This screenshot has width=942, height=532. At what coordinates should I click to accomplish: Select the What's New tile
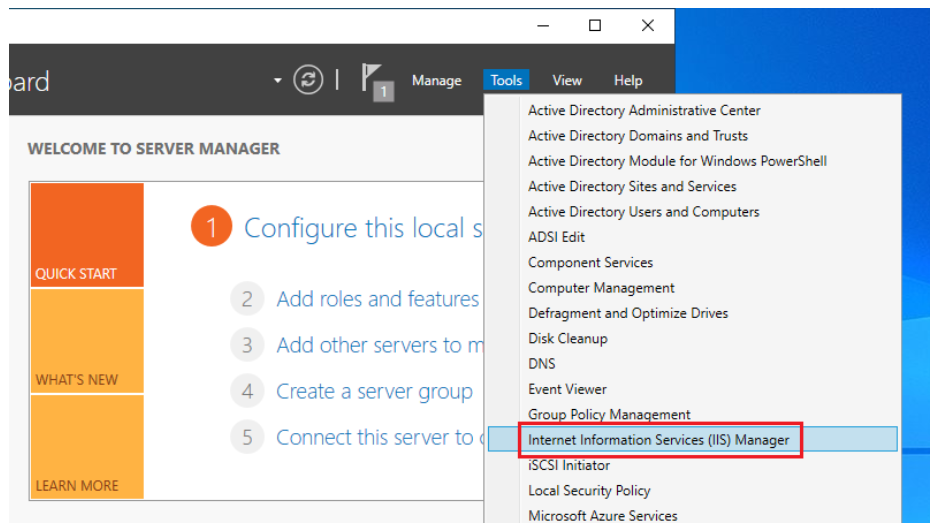[86, 342]
